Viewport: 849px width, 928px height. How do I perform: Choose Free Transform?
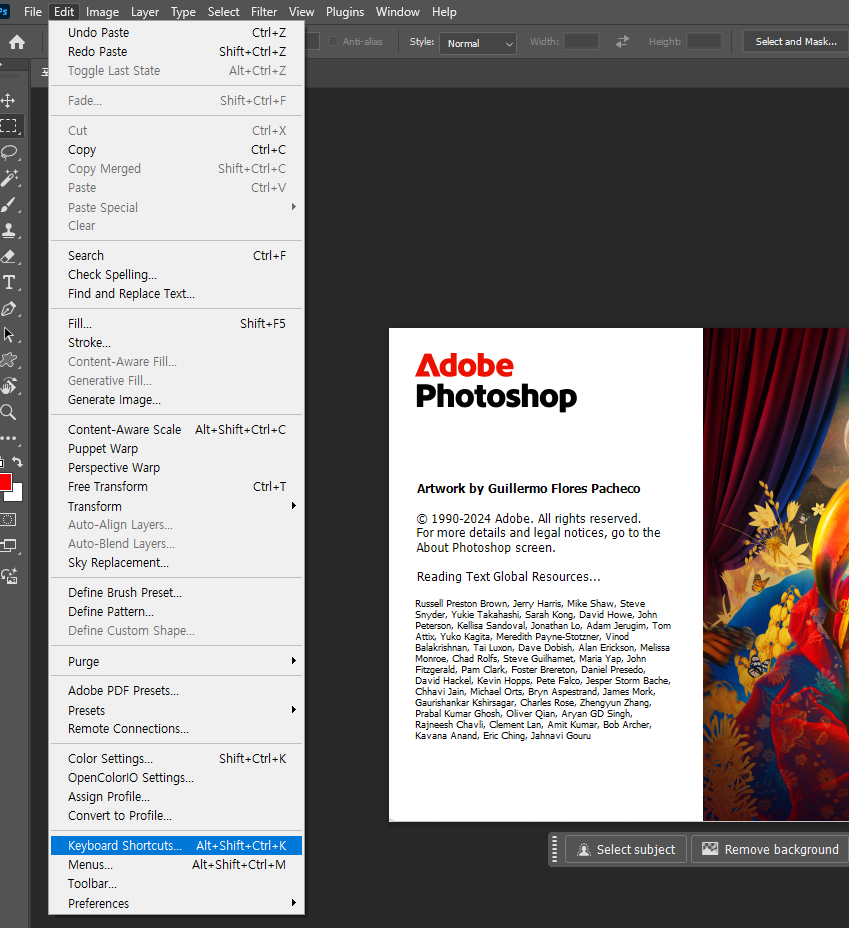[176, 486]
